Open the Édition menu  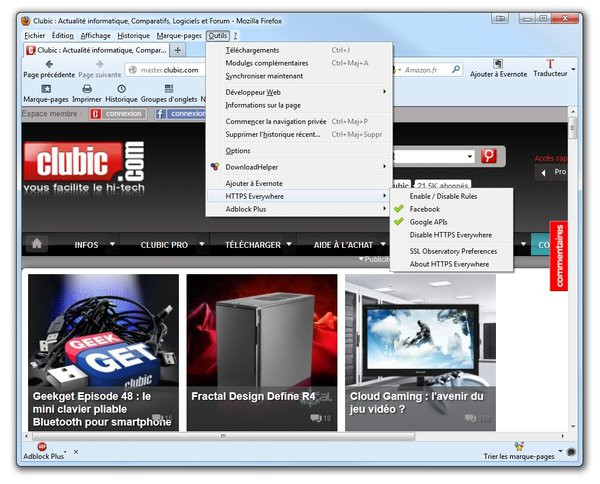tap(63, 36)
